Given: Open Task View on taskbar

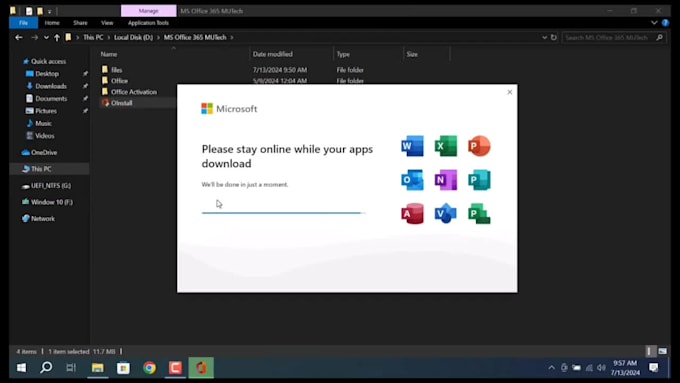Looking at the screenshot, I should (x=71, y=368).
